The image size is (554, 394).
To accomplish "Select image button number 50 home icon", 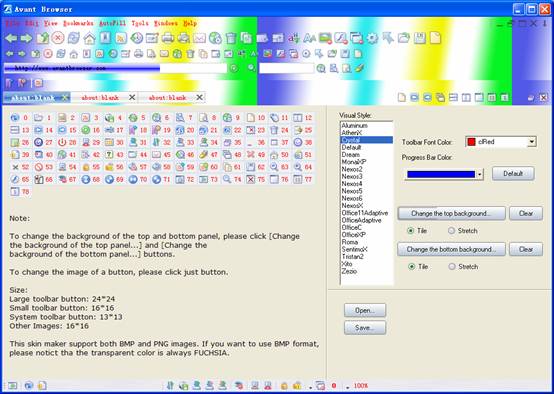I will 279,155.
